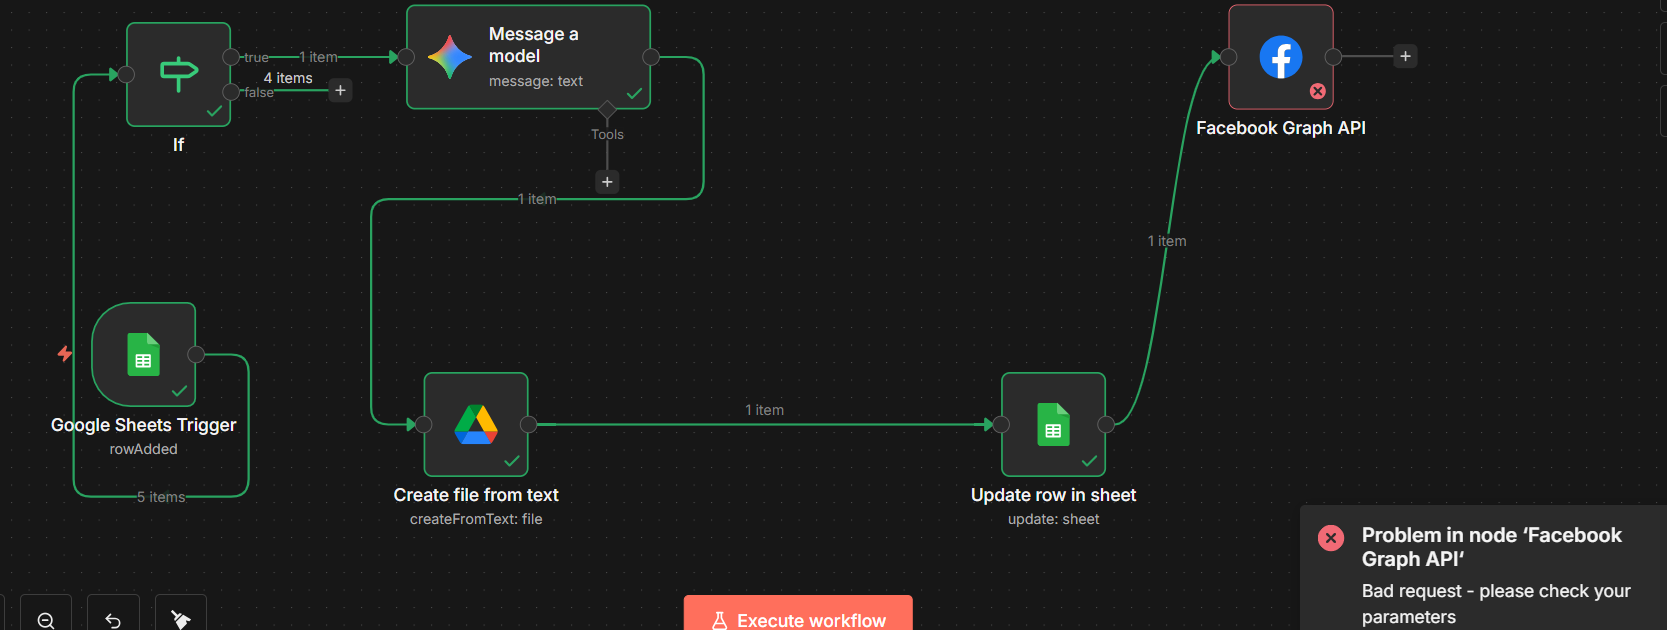
Task: Add a tool under Message a model
Action: (x=607, y=182)
